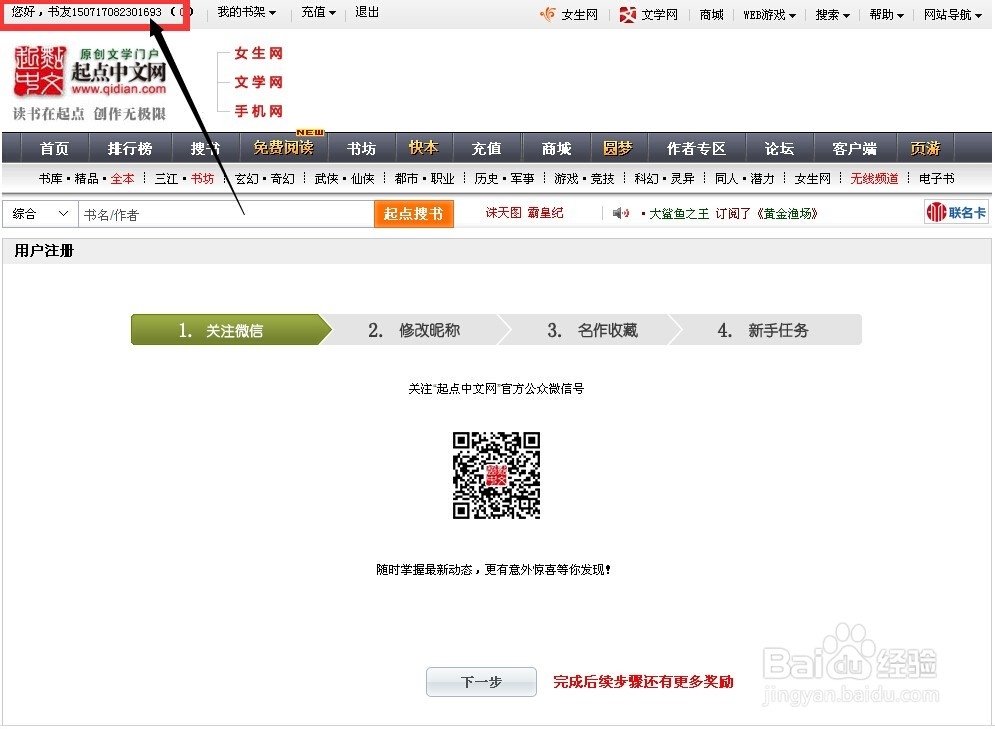Click the 电子书 sub-navigation link
Viewport: 995px width, 729px height.
(937, 179)
